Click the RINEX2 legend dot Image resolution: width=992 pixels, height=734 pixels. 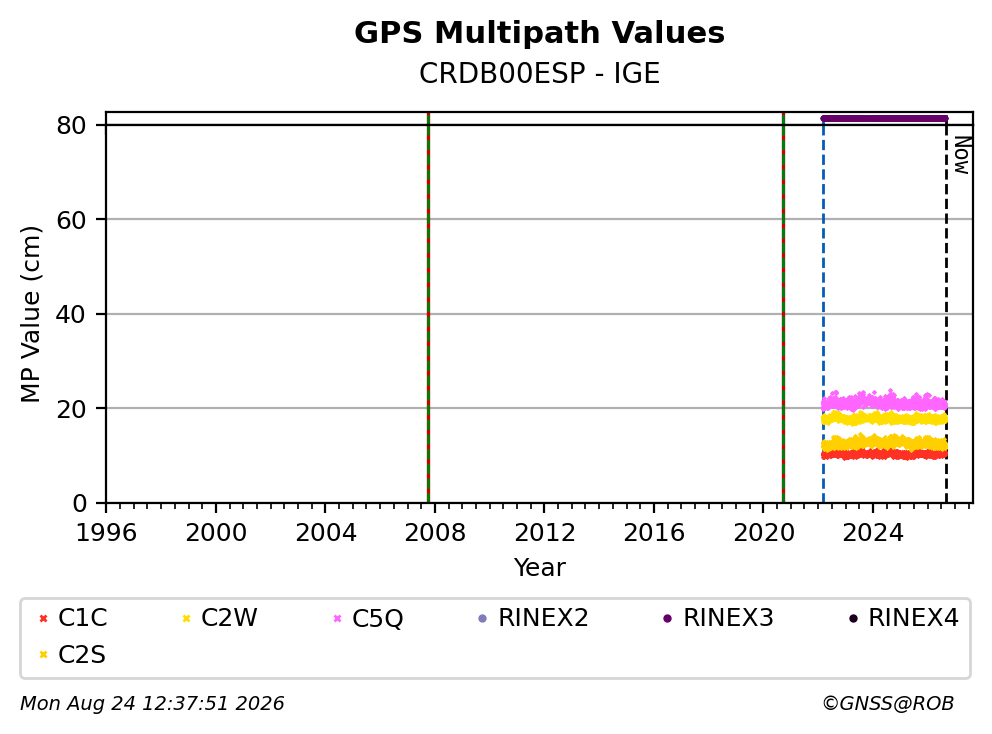[x=483, y=618]
